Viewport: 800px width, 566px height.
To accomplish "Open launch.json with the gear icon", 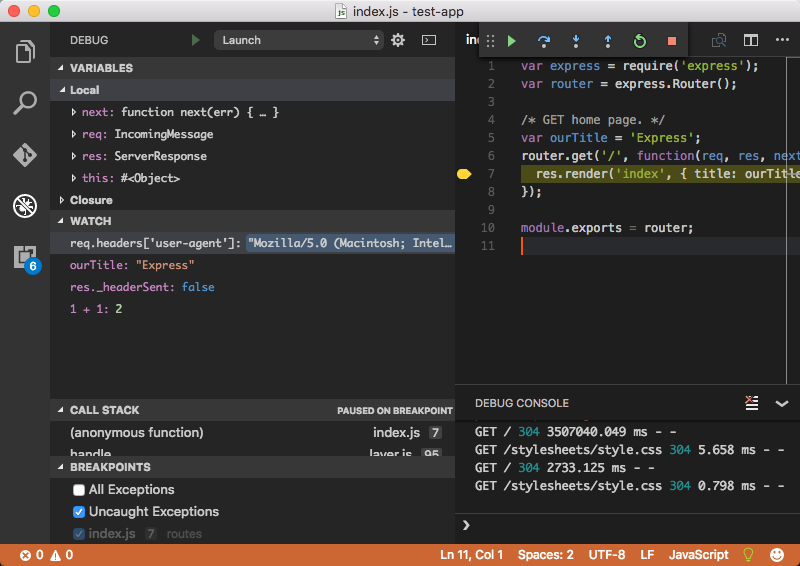I will tap(398, 40).
